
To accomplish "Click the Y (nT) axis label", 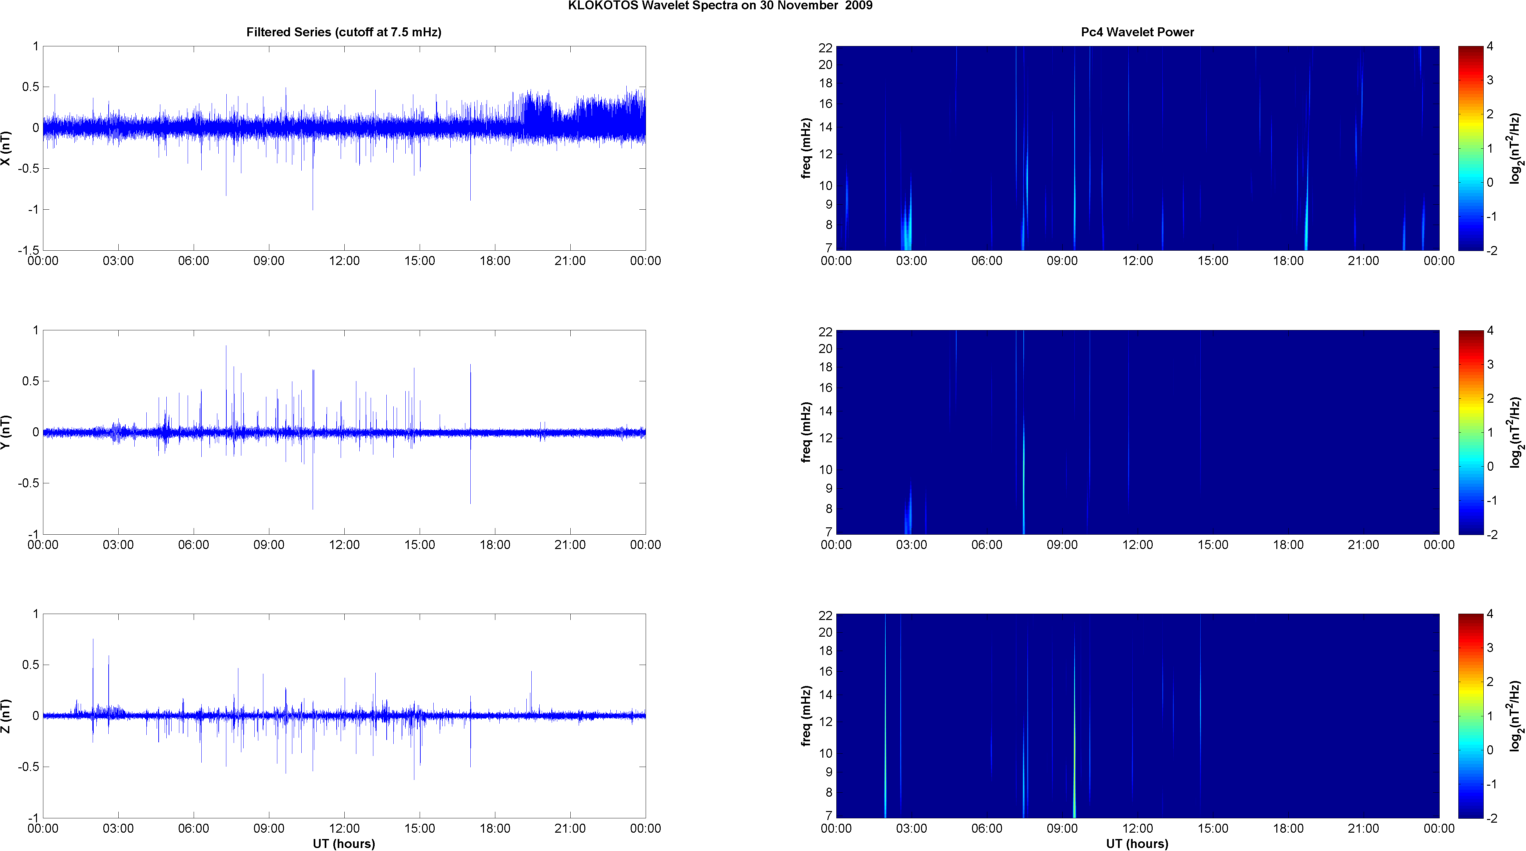I will (x=7, y=432).
